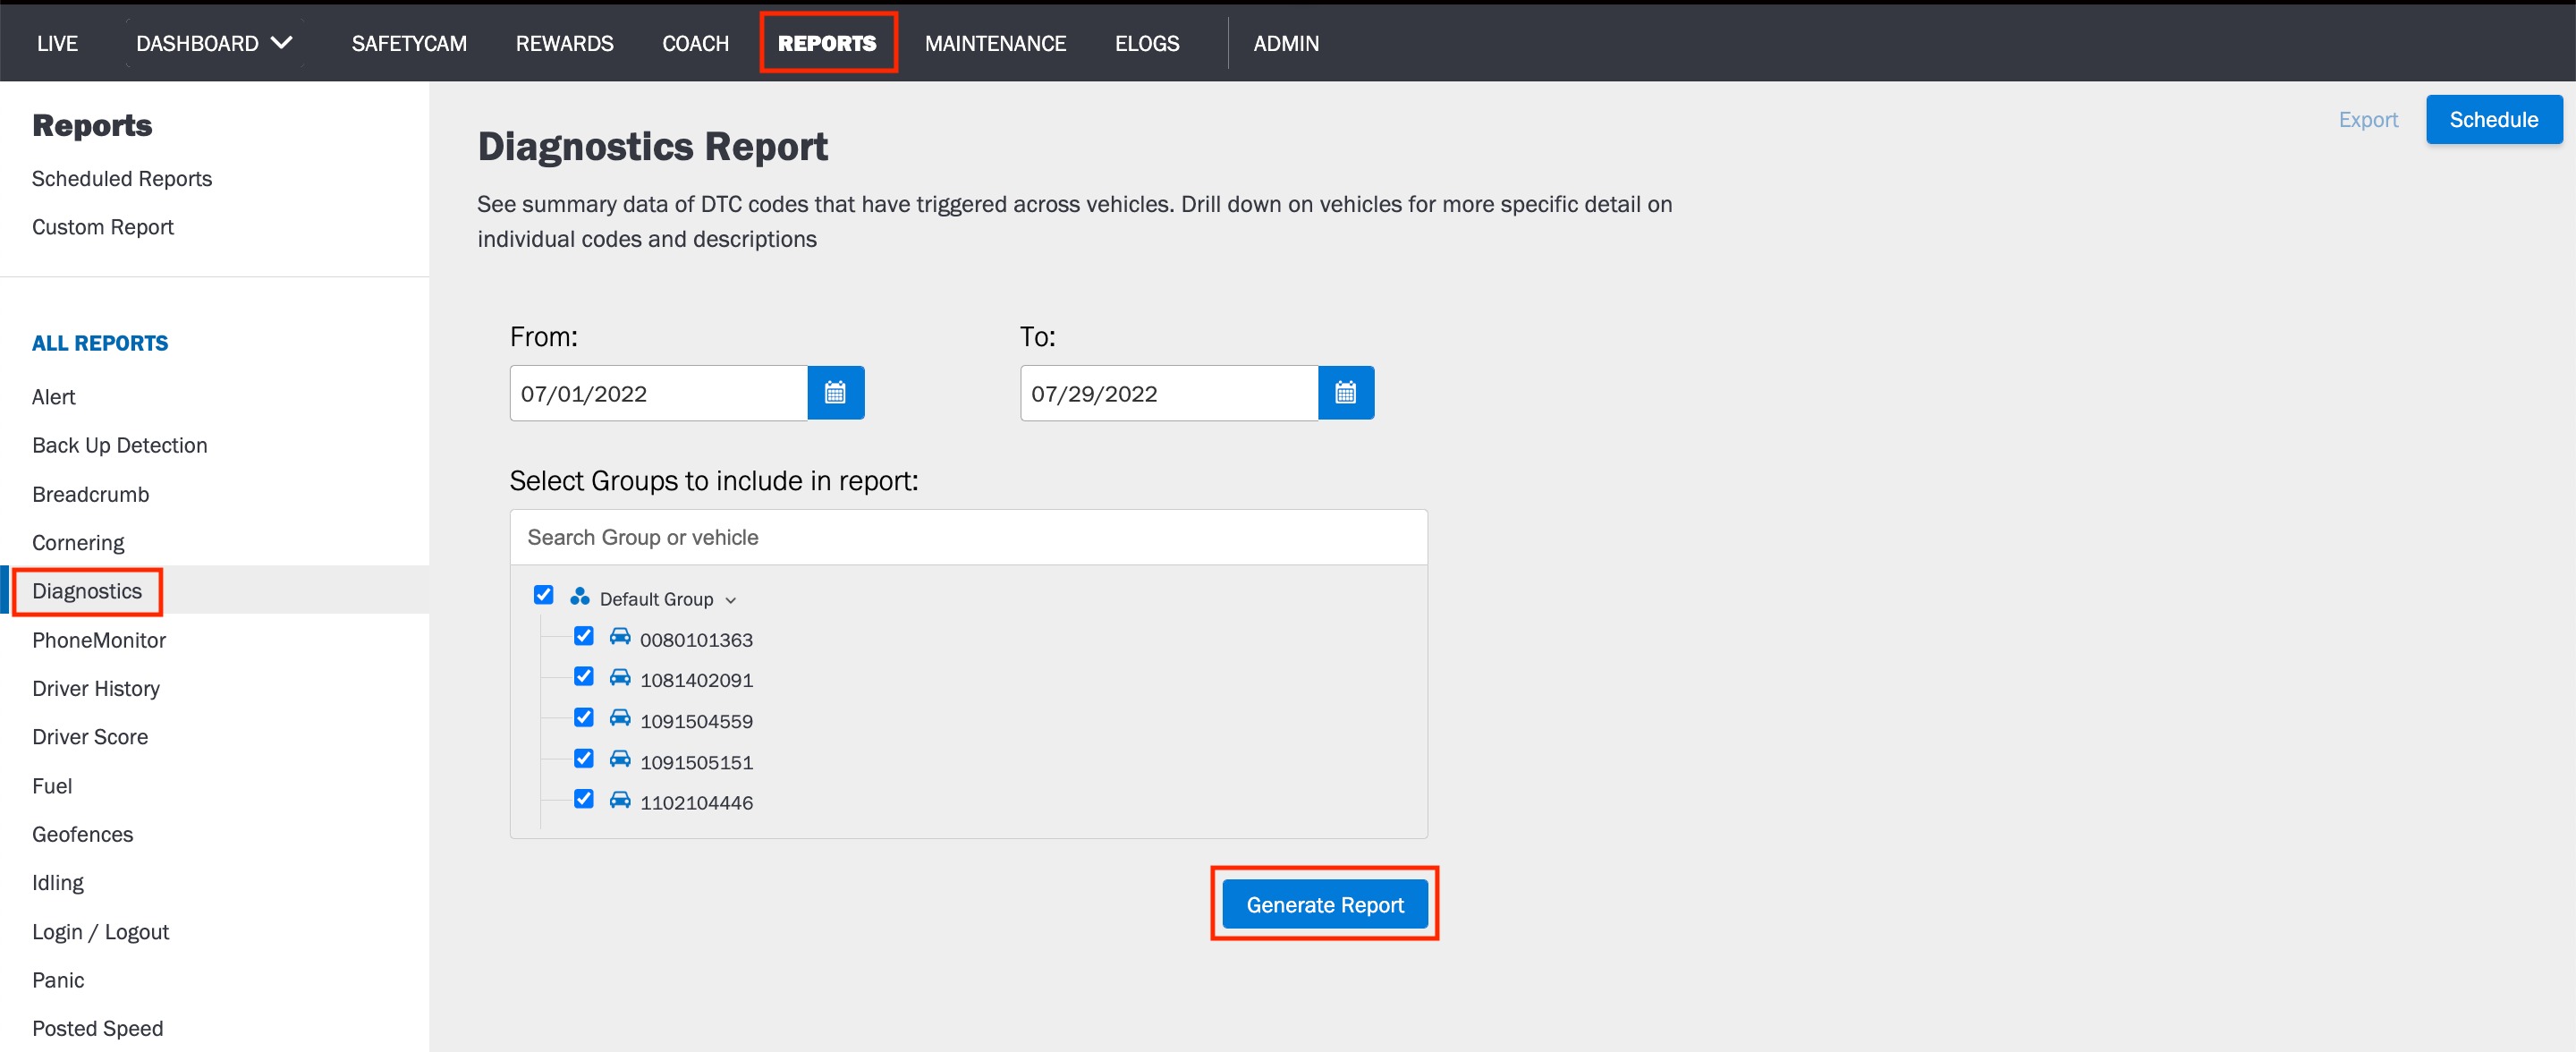
Task: Go to the Live tab
Action: [57, 43]
